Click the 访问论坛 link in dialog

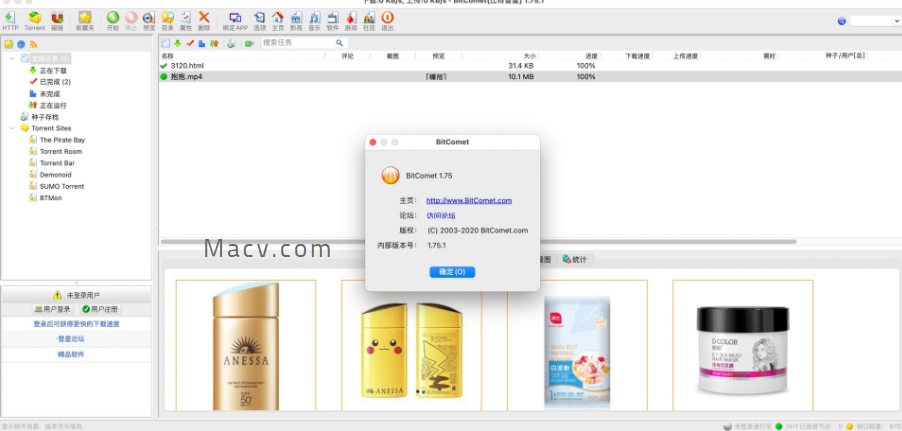point(441,215)
